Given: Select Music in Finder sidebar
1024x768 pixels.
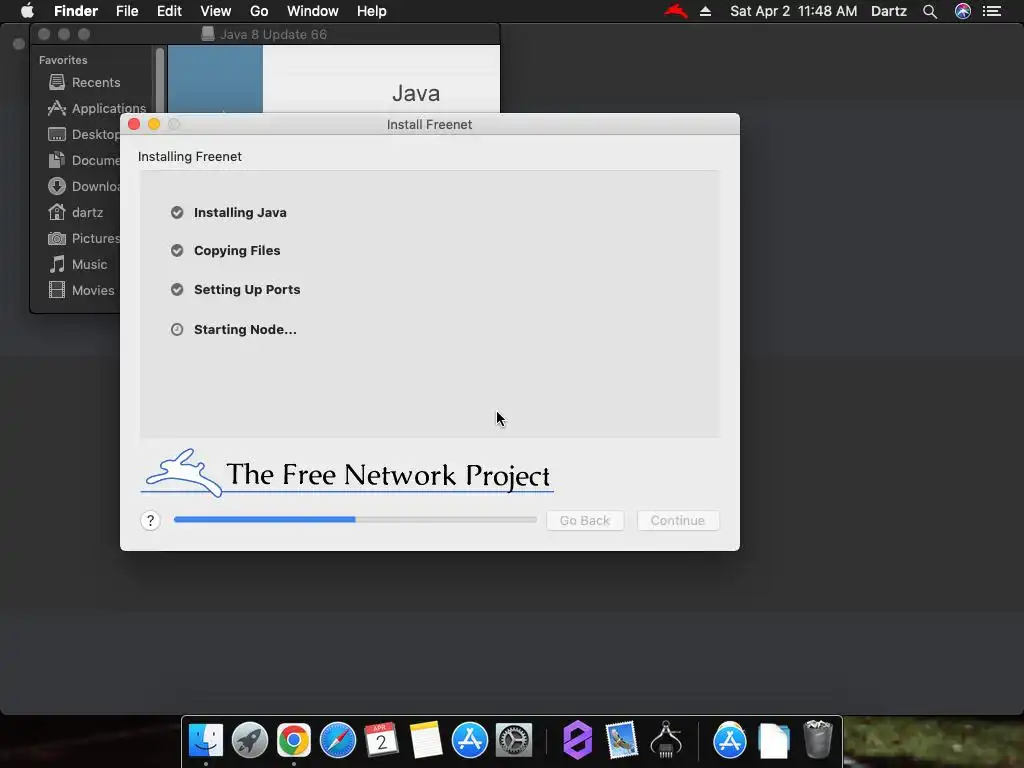Looking at the screenshot, I should [x=78, y=264].
